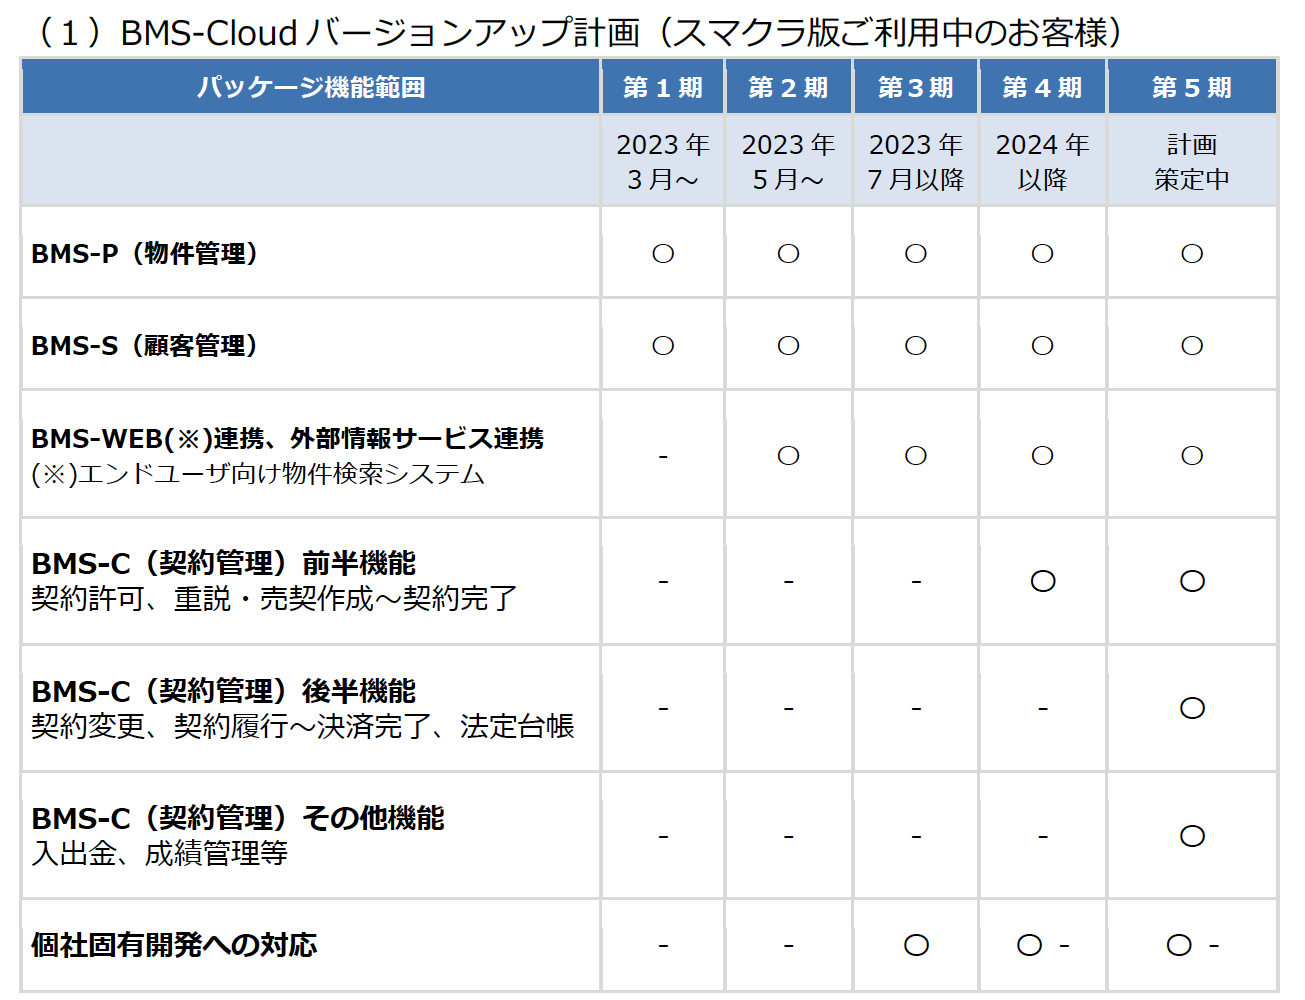Click the パッケージ機能範囲 header cell
Image resolution: width=1305 pixels, height=1000 pixels.
click(x=311, y=88)
